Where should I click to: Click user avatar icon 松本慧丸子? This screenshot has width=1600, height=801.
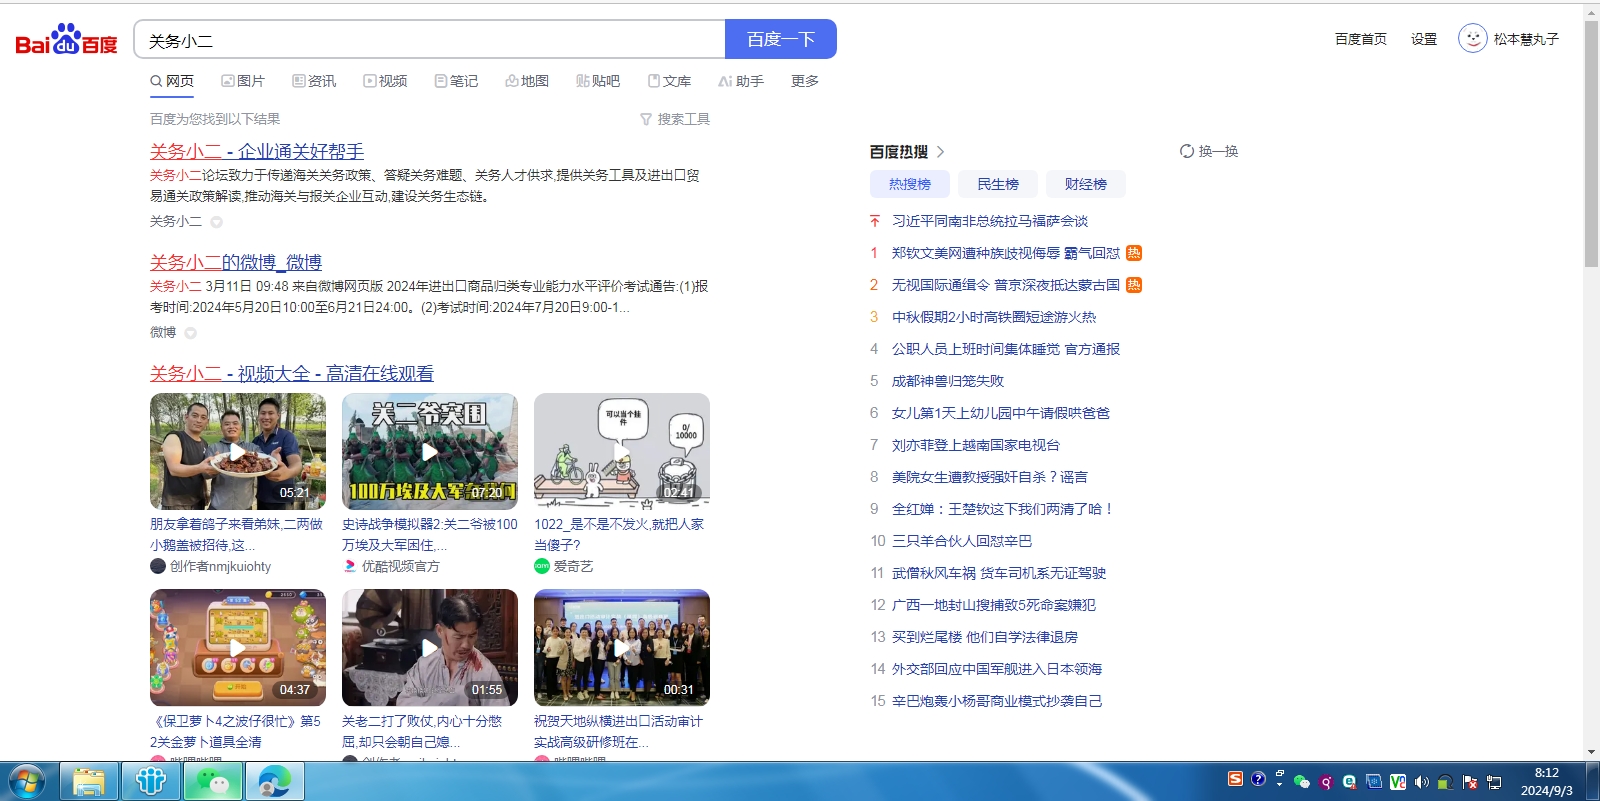1473,38
